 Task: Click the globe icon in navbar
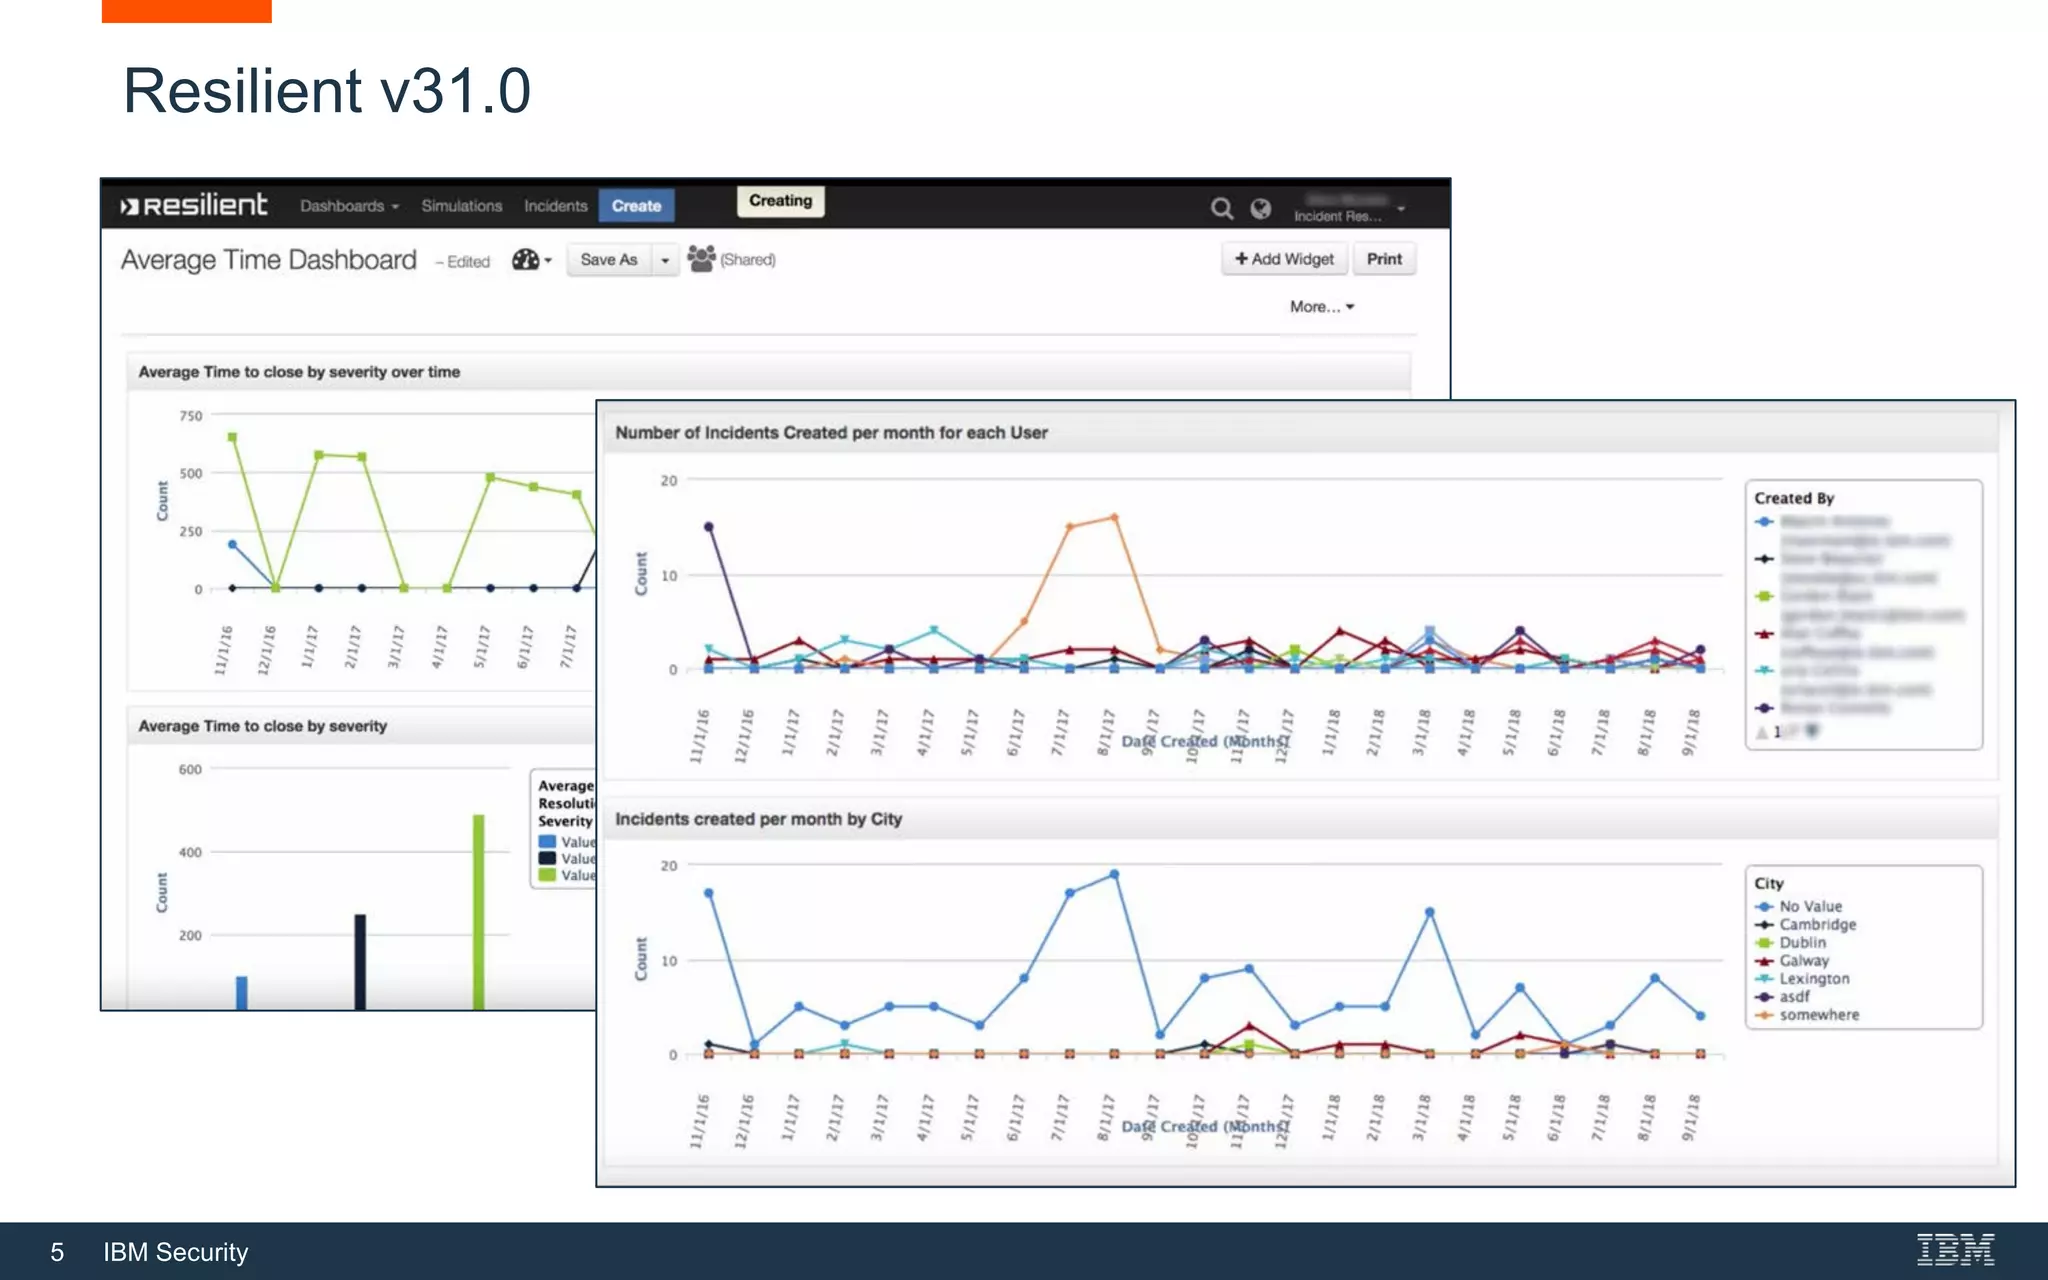tap(1260, 208)
